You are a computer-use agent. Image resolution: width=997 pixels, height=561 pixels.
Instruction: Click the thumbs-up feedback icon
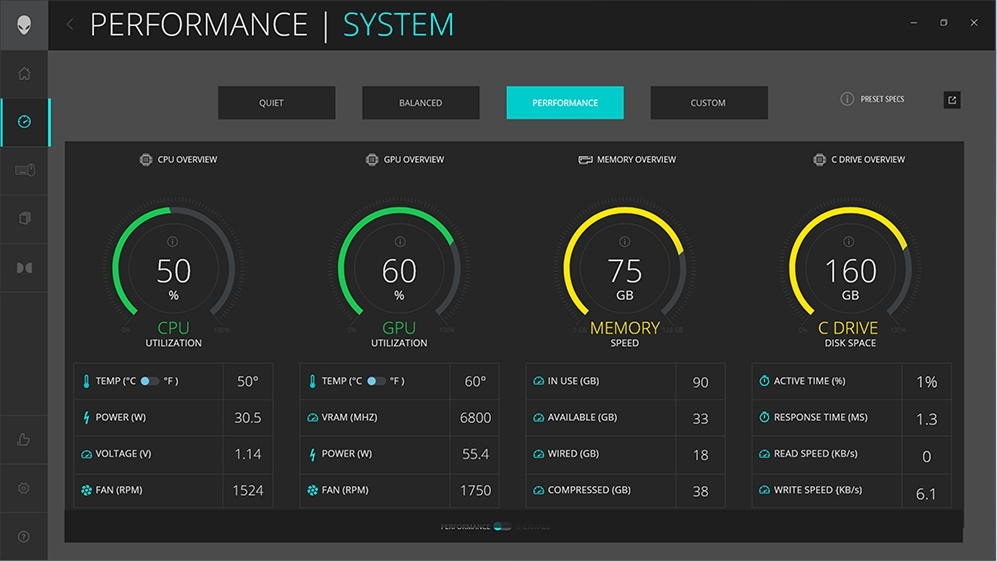[24, 440]
